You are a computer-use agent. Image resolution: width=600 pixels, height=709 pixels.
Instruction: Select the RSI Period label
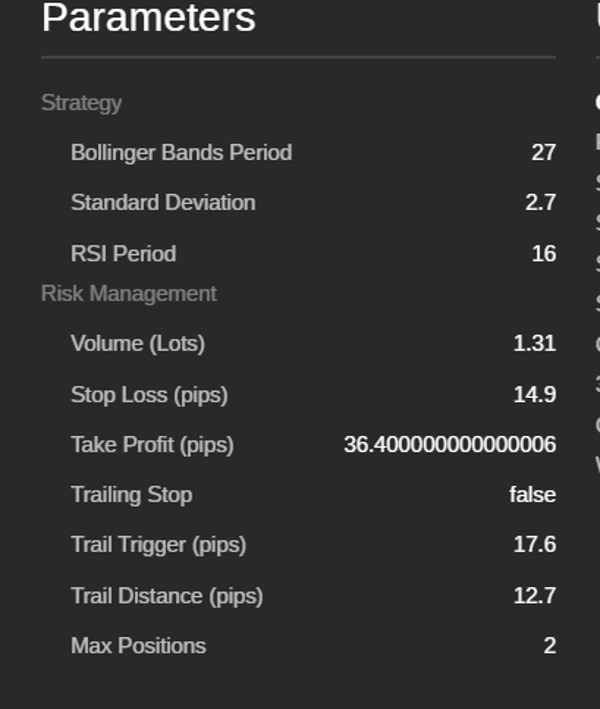pos(123,254)
